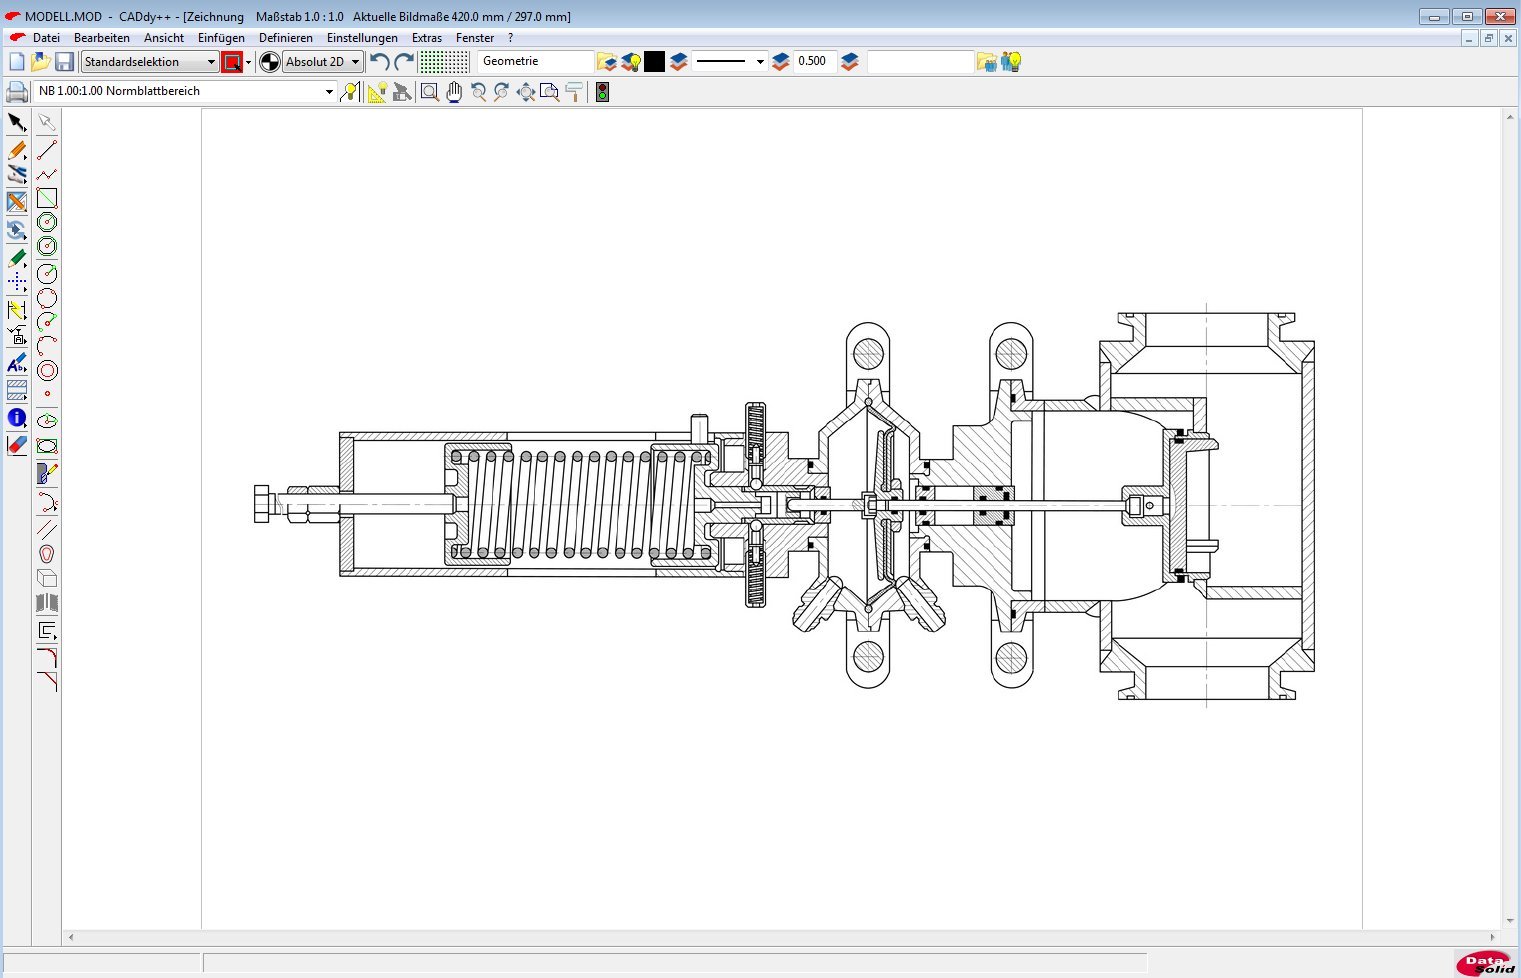Click the line width field showing 0.500
The width and height of the screenshot is (1521, 978).
pos(815,61)
